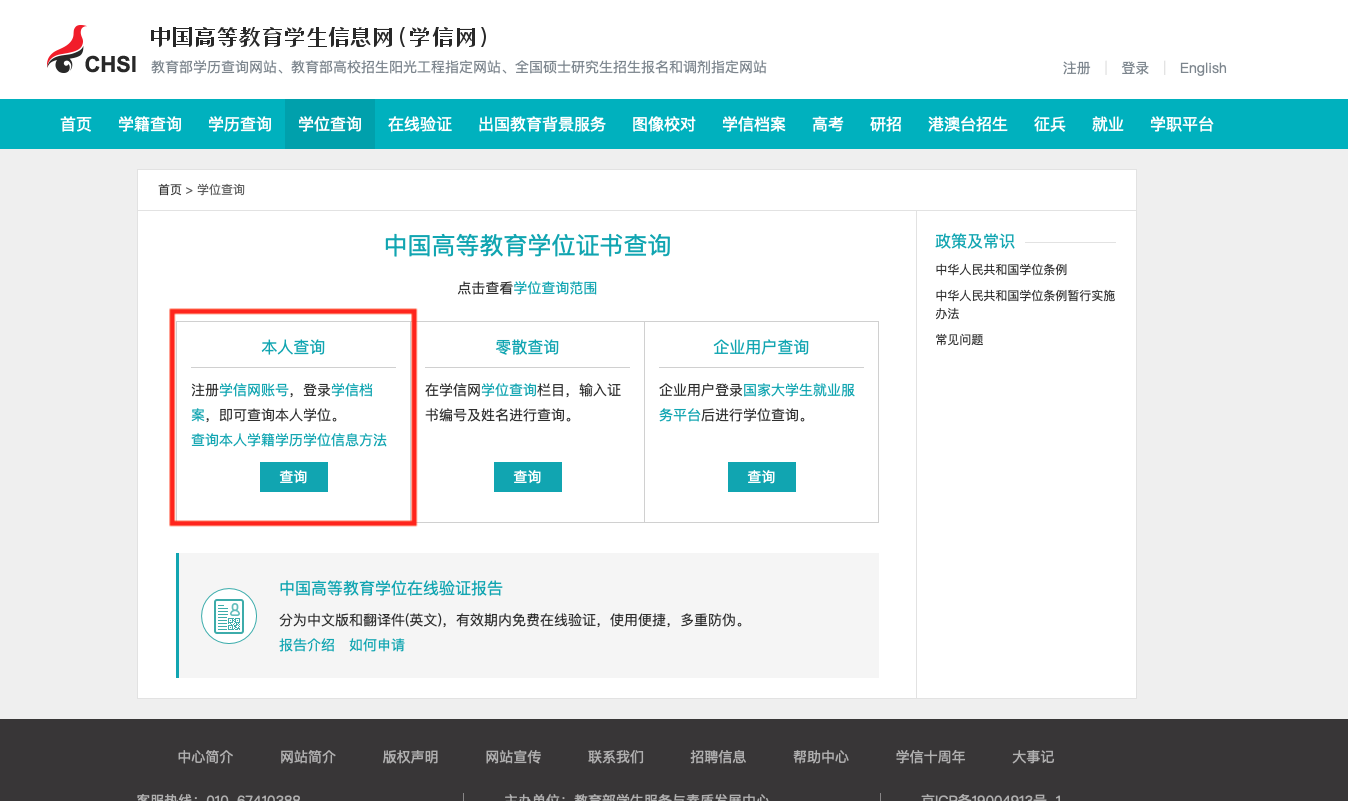
Task: Select the 研招 navigation item
Action: click(885, 124)
